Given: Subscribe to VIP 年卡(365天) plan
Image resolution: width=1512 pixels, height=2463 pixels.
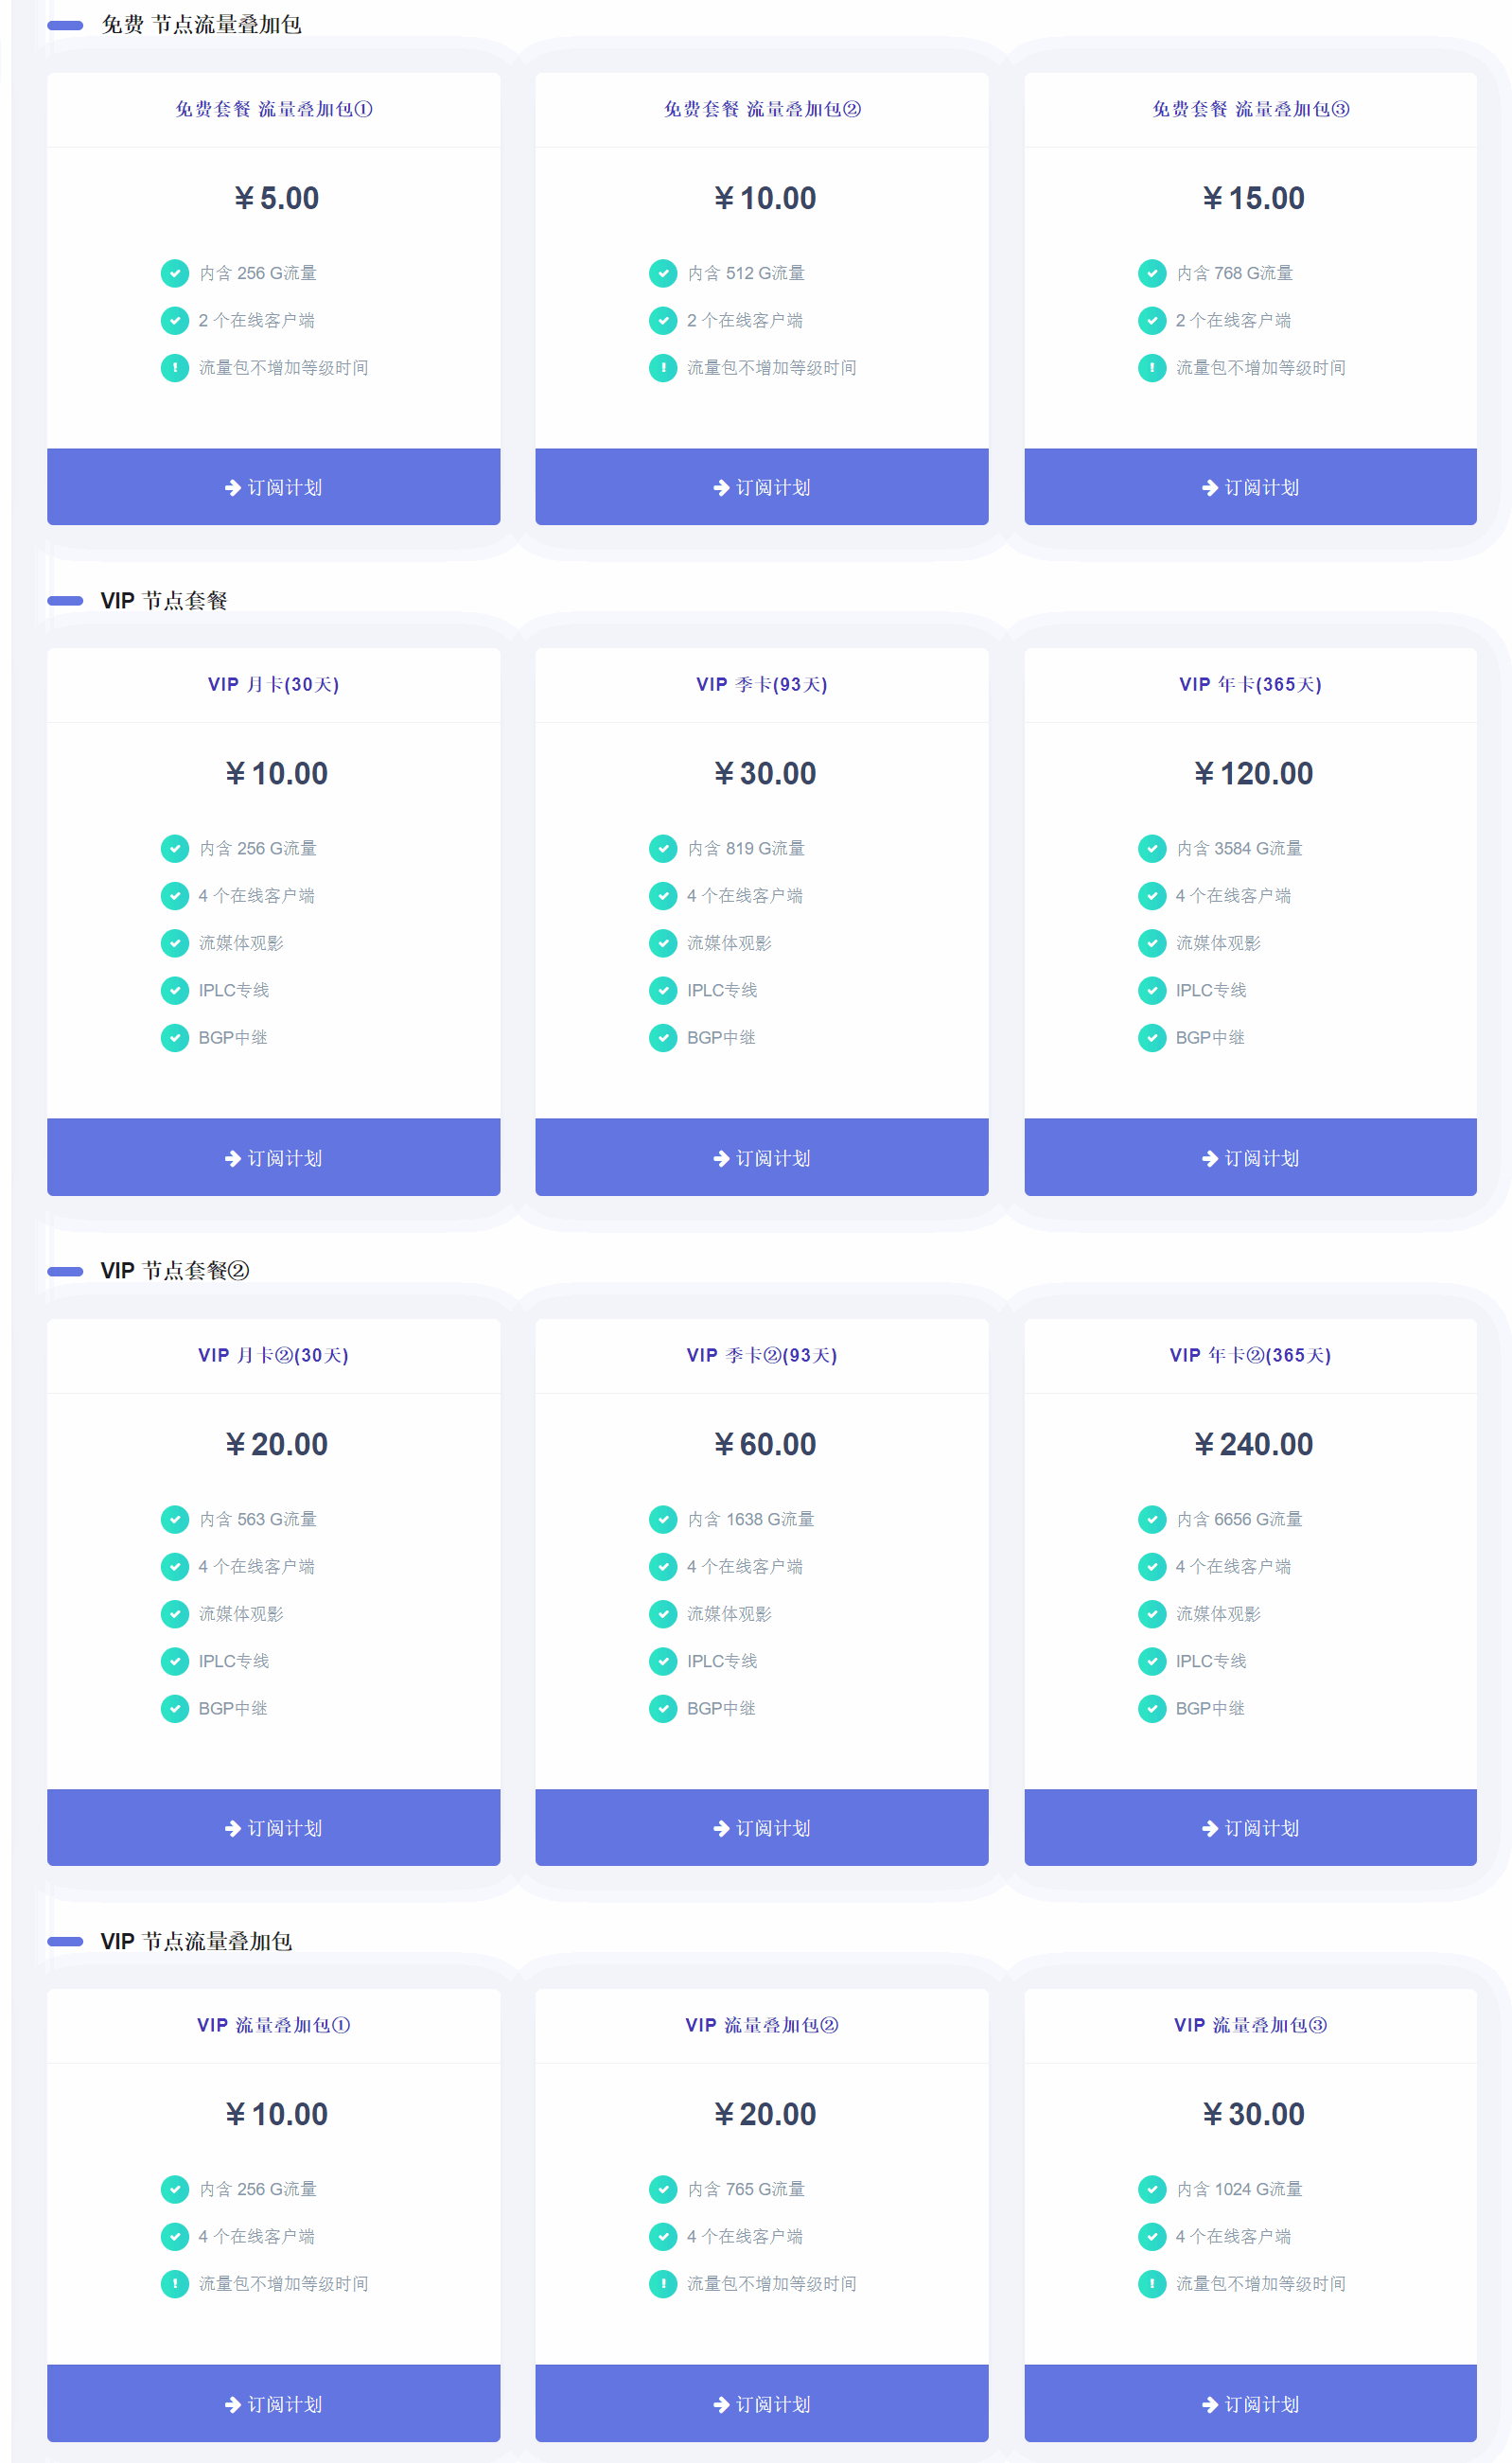Looking at the screenshot, I should [1250, 1157].
